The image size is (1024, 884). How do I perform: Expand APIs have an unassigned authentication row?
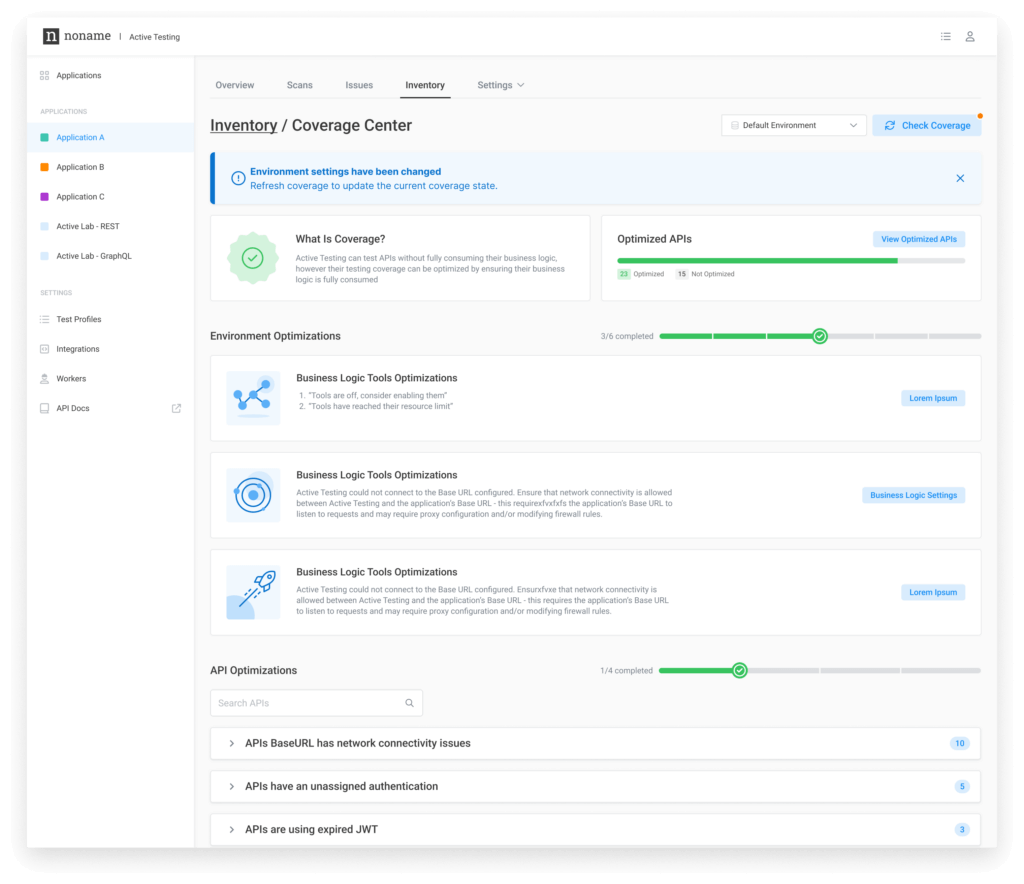click(232, 786)
